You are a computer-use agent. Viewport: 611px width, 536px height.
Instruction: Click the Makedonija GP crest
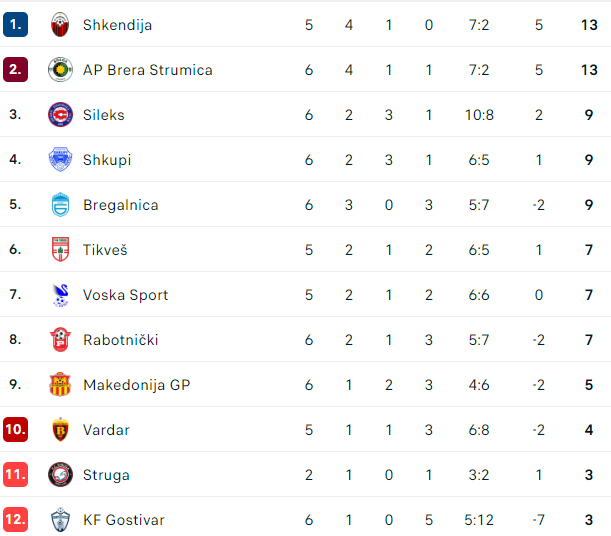pyautogui.click(x=60, y=384)
